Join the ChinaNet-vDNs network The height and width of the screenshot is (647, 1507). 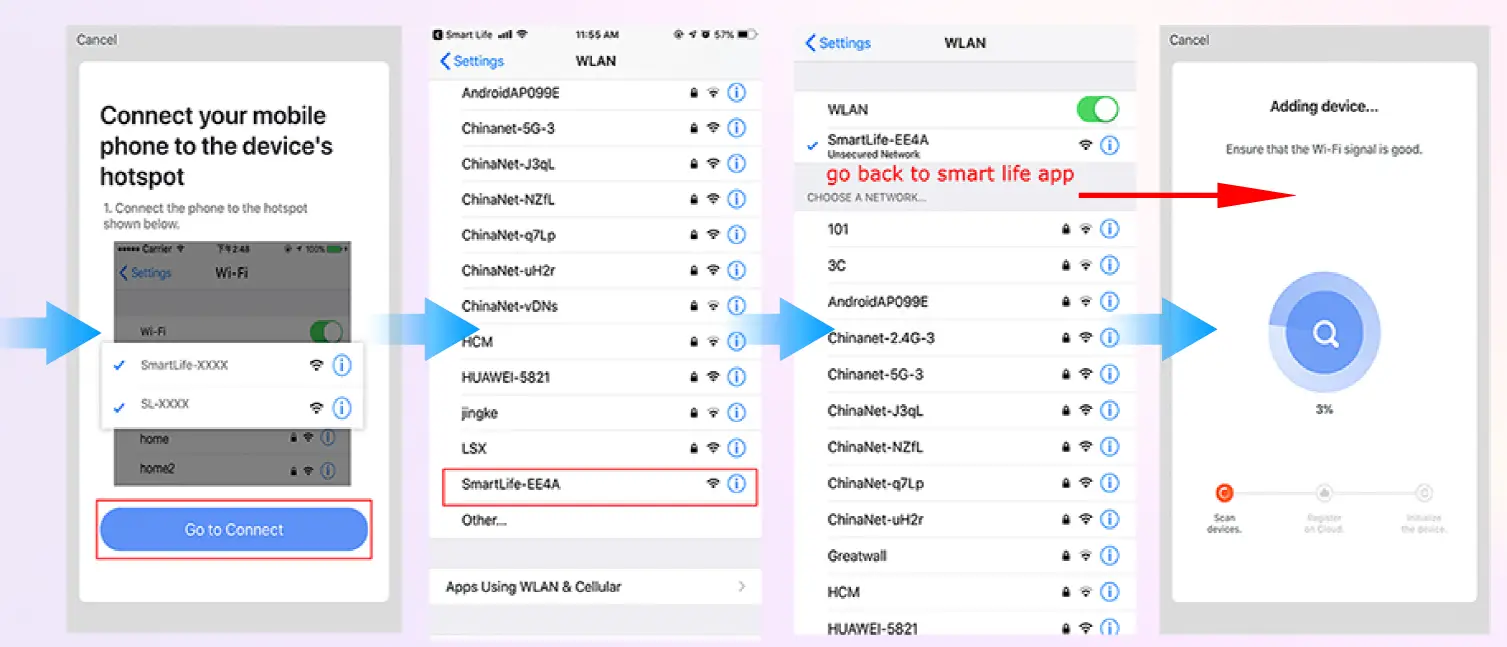(x=596, y=306)
